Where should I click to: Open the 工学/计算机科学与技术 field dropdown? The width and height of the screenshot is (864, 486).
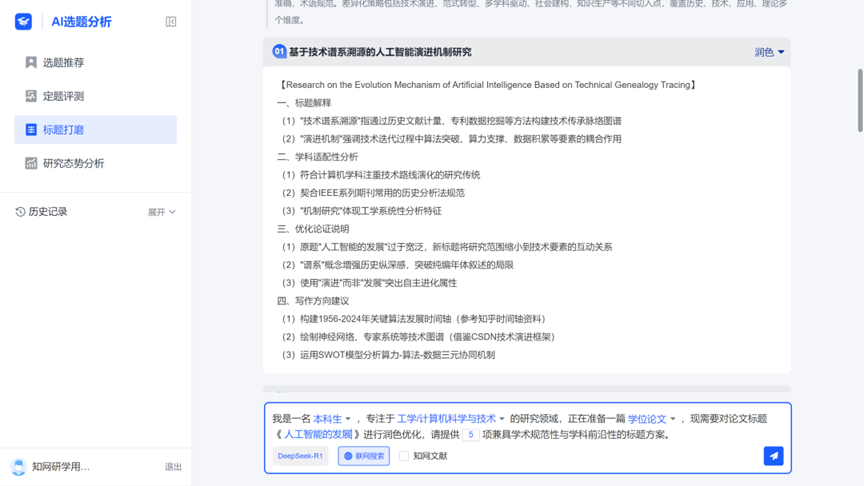tap(450, 419)
